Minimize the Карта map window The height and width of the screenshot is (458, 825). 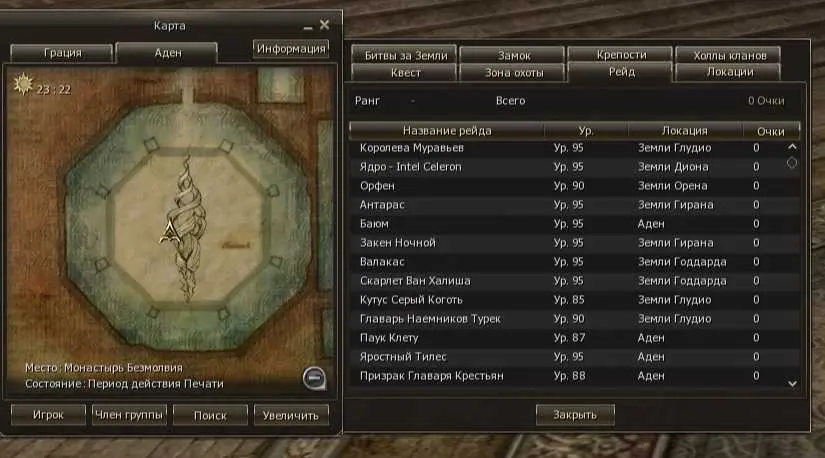(x=308, y=26)
